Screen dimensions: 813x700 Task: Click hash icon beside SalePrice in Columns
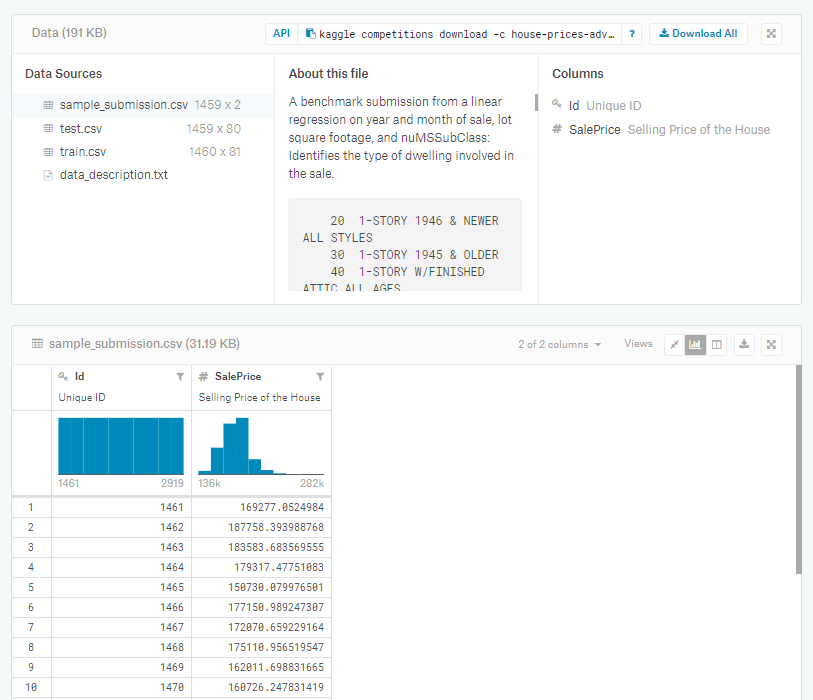557,129
